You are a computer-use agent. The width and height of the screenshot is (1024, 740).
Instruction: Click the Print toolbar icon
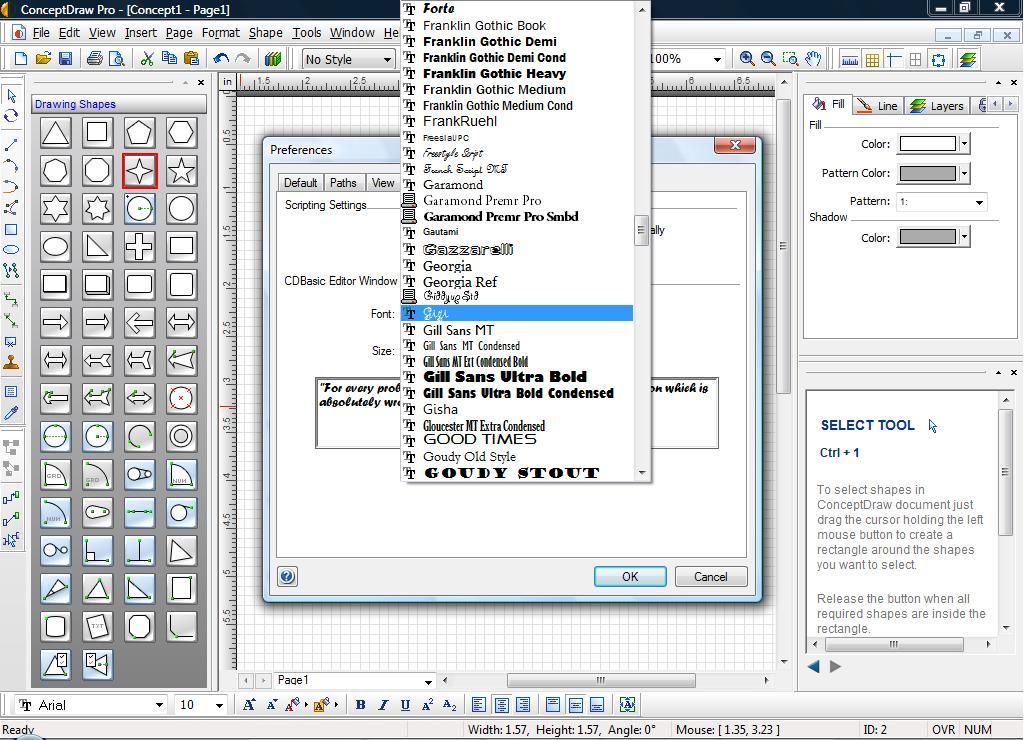(95, 59)
